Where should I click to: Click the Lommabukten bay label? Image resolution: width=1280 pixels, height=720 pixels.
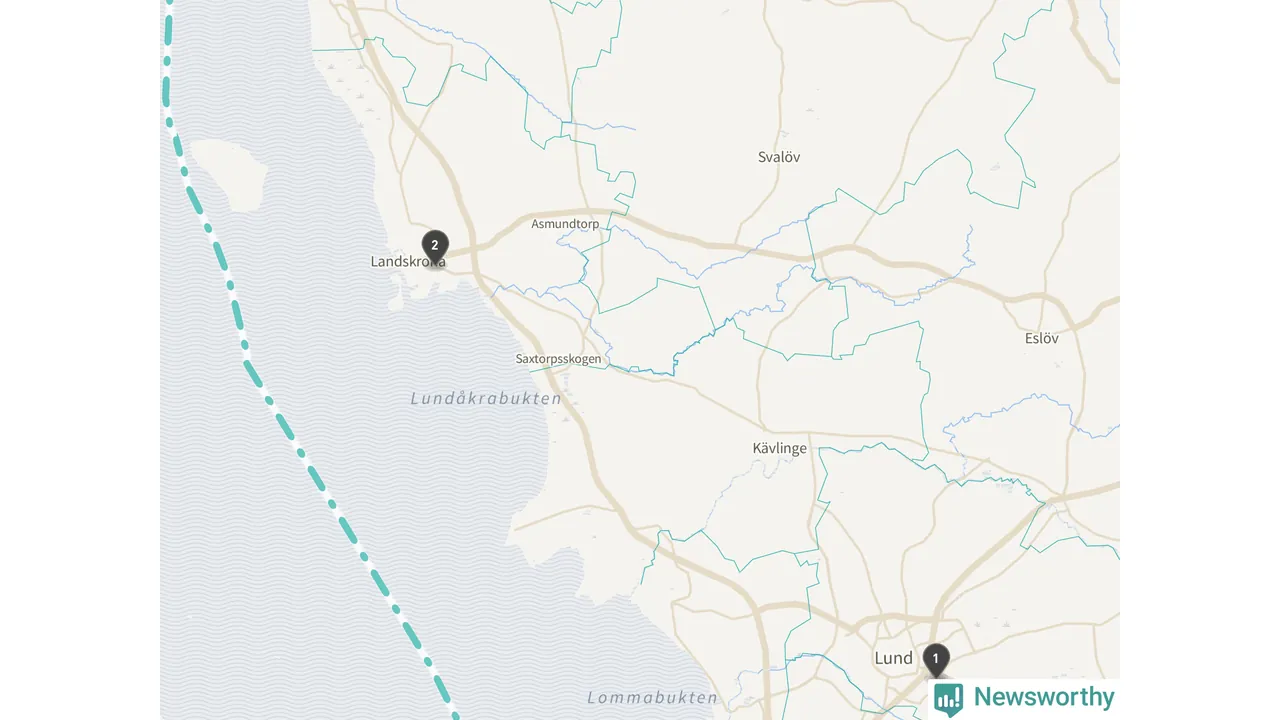(x=652, y=697)
